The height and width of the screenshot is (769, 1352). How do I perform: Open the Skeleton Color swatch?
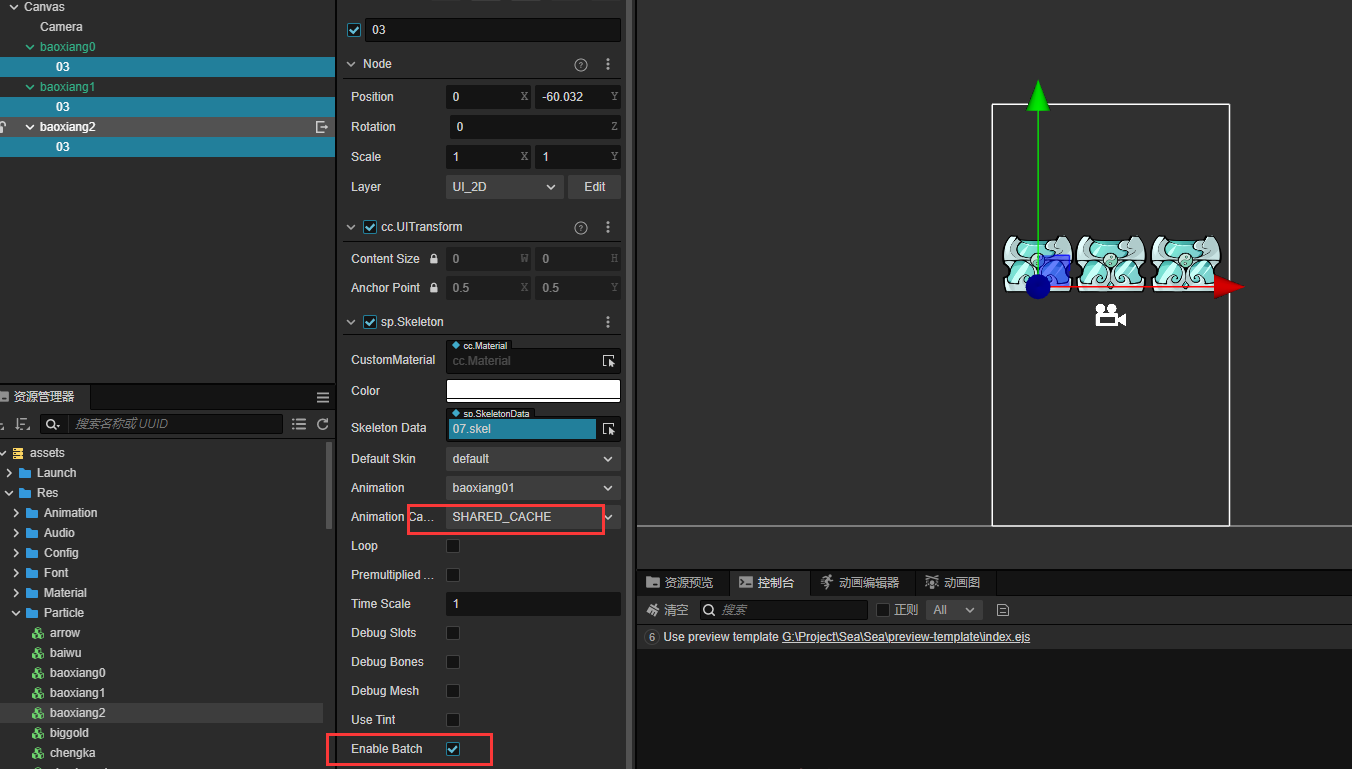pyautogui.click(x=533, y=391)
